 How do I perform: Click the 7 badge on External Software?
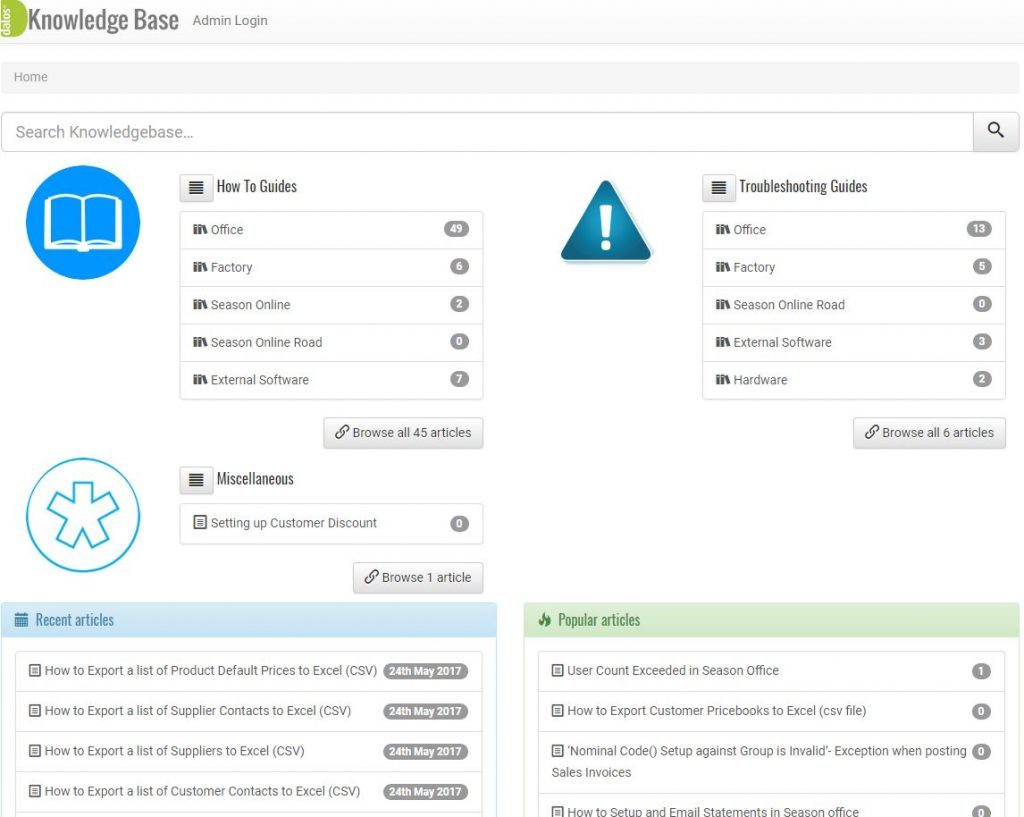(x=459, y=379)
